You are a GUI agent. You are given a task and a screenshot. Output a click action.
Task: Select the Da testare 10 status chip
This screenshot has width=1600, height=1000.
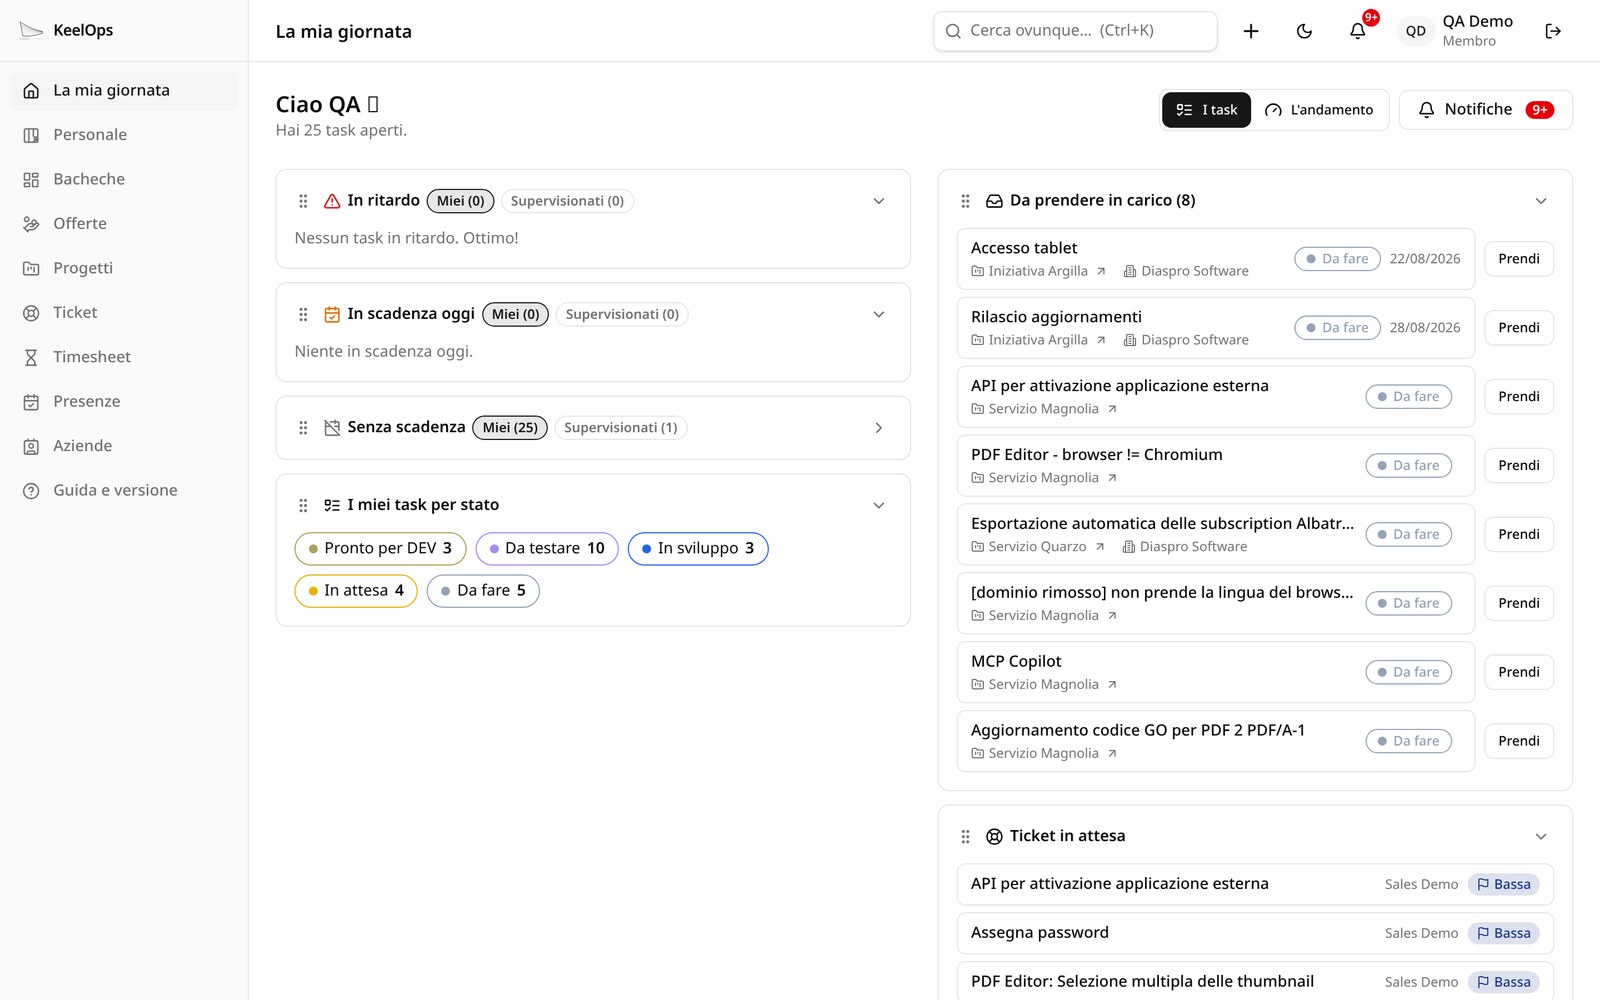point(547,548)
